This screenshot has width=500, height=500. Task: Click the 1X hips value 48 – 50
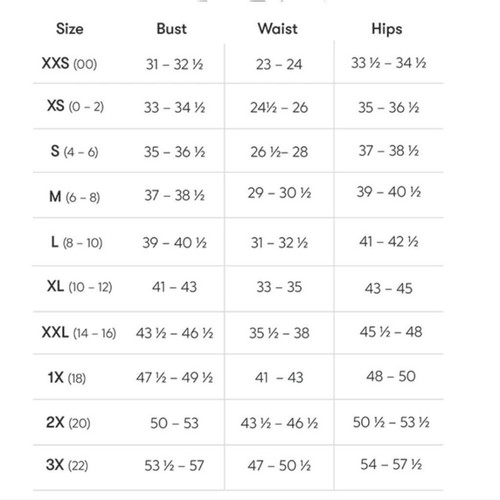pyautogui.click(x=391, y=376)
